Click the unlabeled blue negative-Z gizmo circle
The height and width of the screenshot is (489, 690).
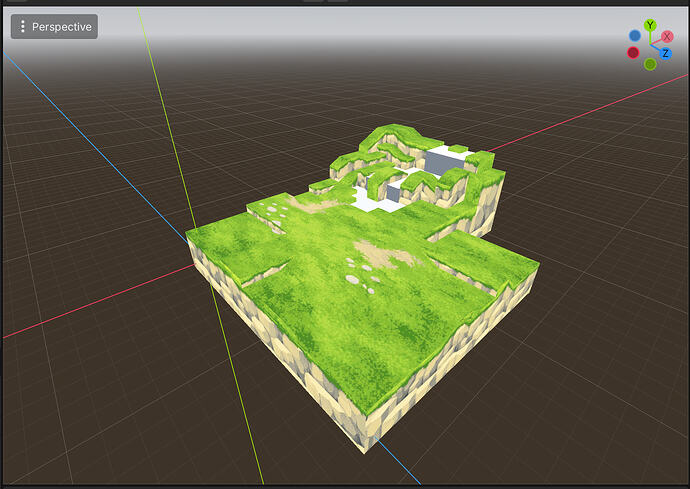(x=635, y=35)
